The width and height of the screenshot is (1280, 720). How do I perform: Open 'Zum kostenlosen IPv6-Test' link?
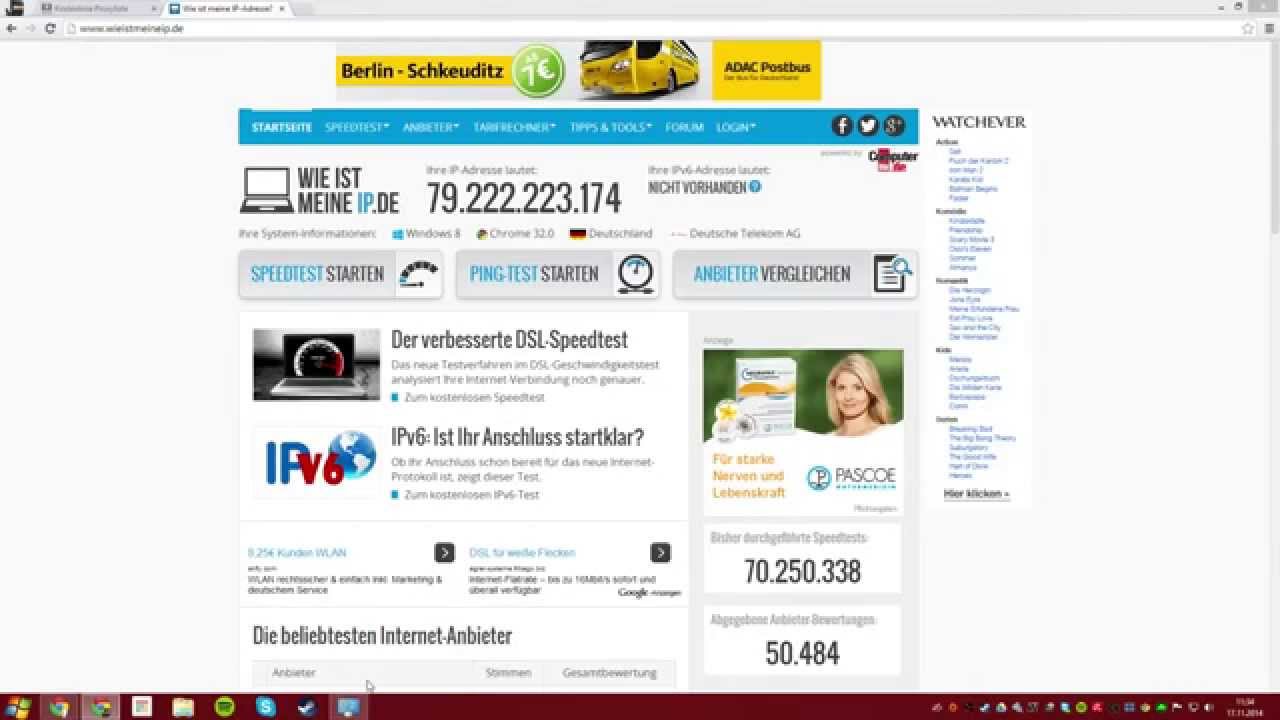[x=471, y=495]
